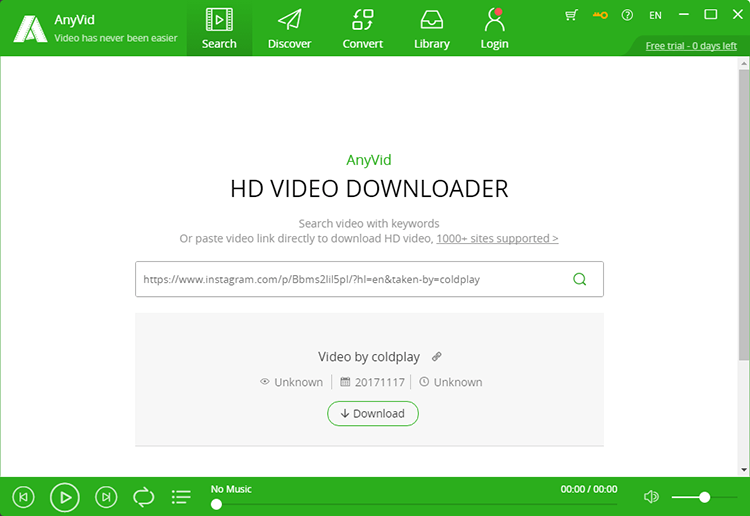Click the Free trial - 0 days left link
This screenshot has width=750, height=516.
(x=691, y=46)
